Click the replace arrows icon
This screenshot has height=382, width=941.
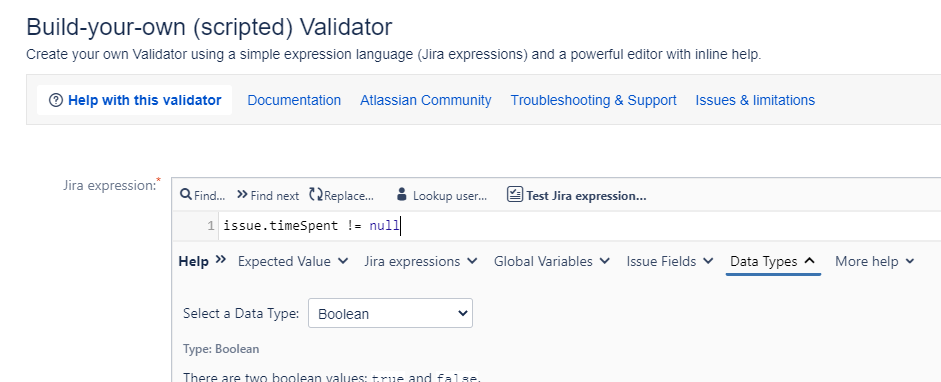pyautogui.click(x=316, y=195)
